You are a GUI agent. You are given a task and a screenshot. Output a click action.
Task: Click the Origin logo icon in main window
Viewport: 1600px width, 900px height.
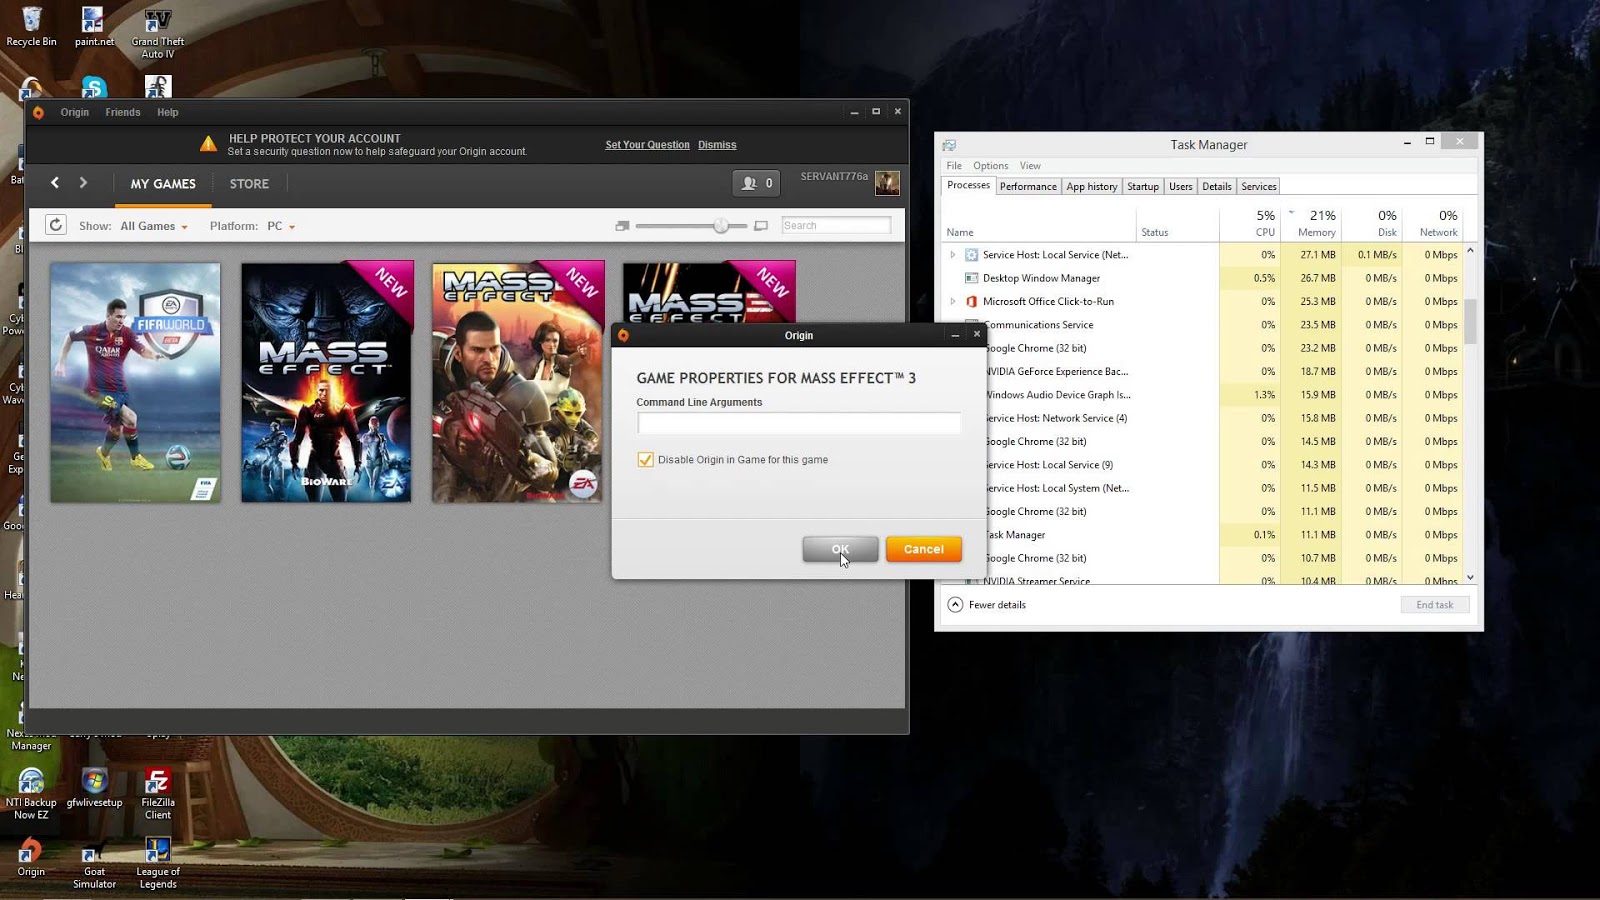pos(38,112)
